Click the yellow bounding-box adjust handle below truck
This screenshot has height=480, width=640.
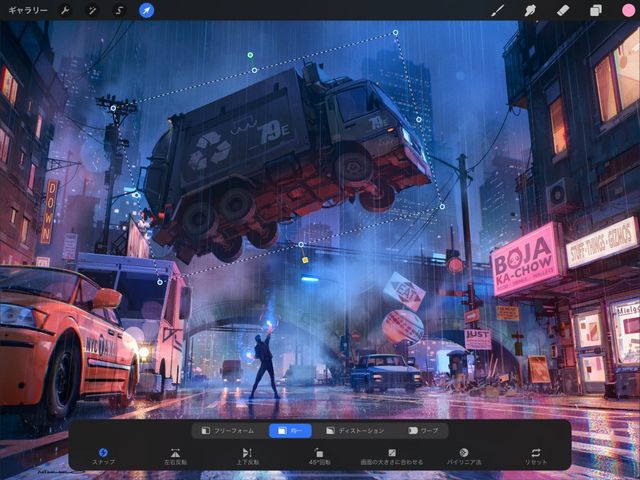click(305, 260)
